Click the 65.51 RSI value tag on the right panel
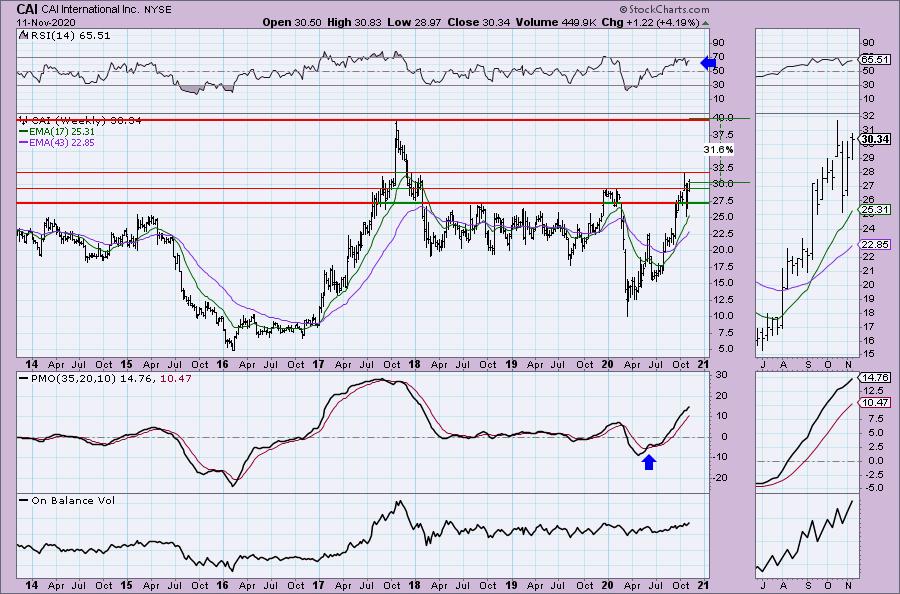 (x=875, y=60)
